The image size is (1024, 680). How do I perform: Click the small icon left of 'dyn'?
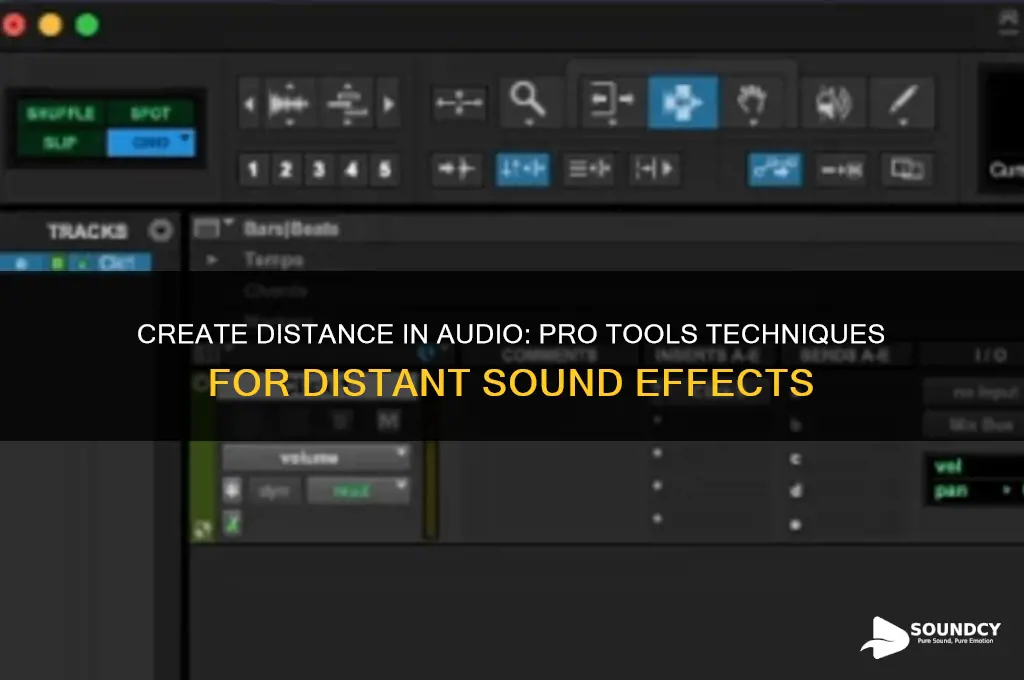pyautogui.click(x=232, y=490)
